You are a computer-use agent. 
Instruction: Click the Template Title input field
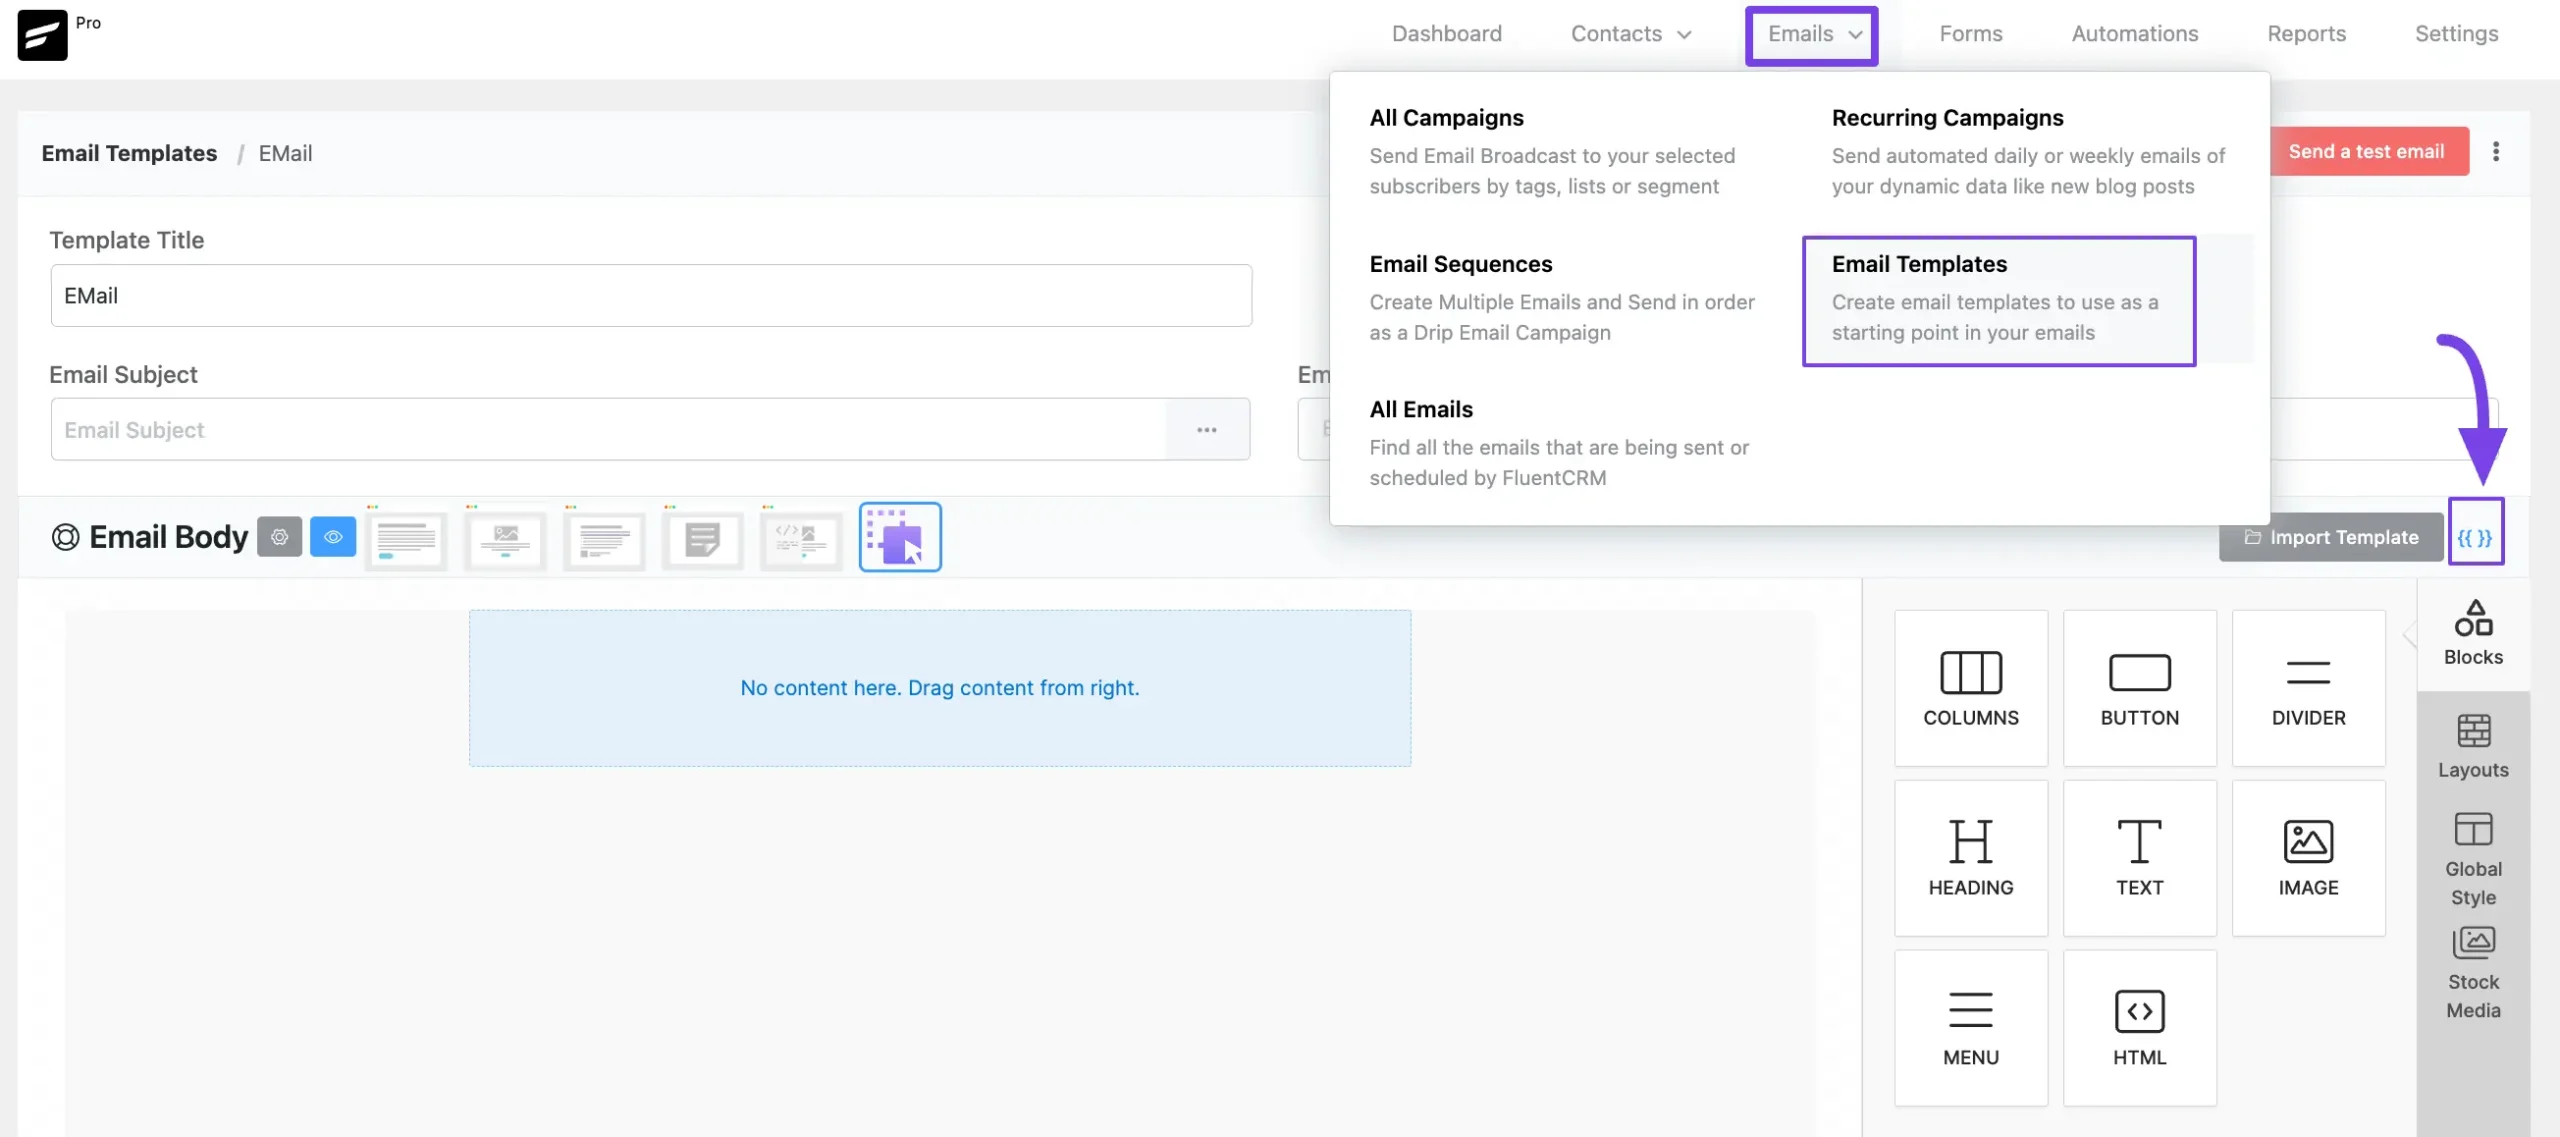651,295
